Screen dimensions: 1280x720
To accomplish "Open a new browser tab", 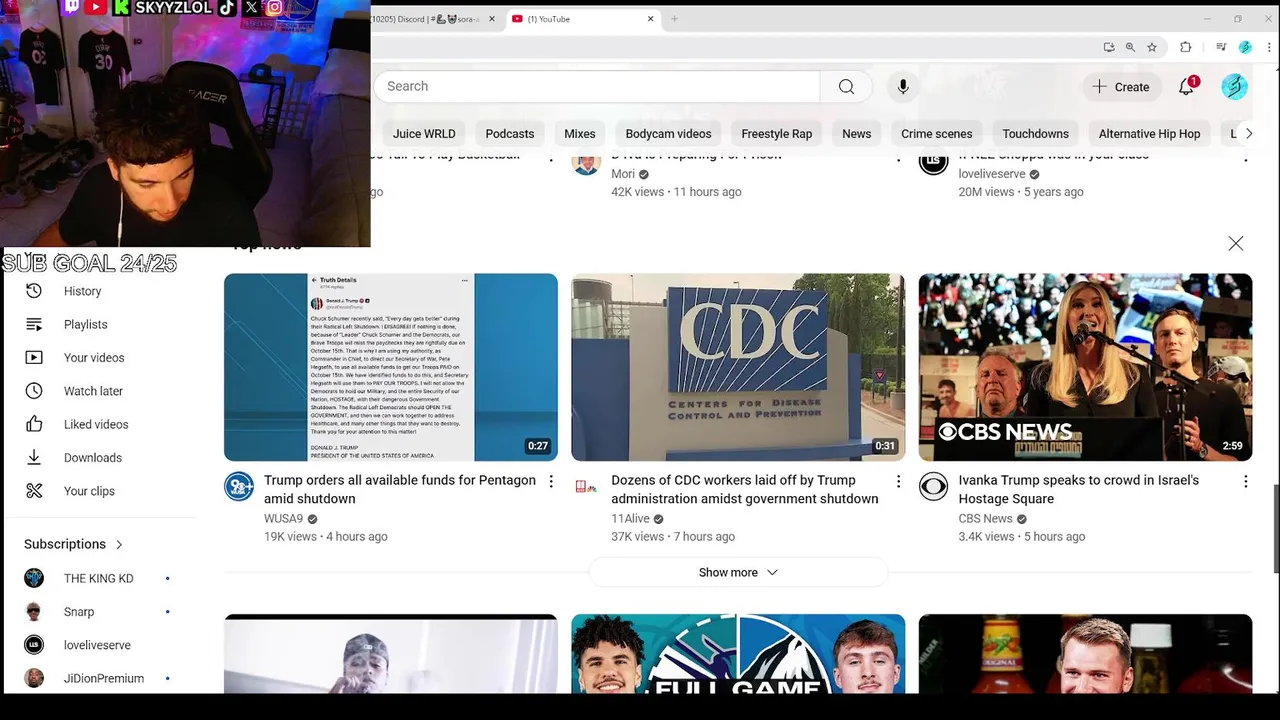I will [674, 19].
